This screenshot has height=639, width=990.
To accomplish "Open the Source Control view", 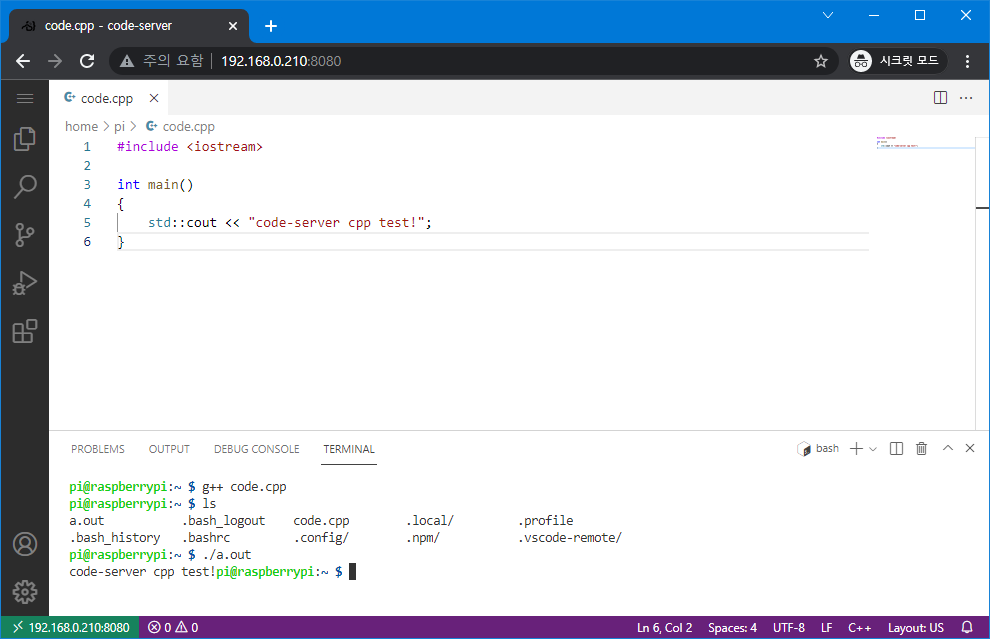I will point(25,235).
